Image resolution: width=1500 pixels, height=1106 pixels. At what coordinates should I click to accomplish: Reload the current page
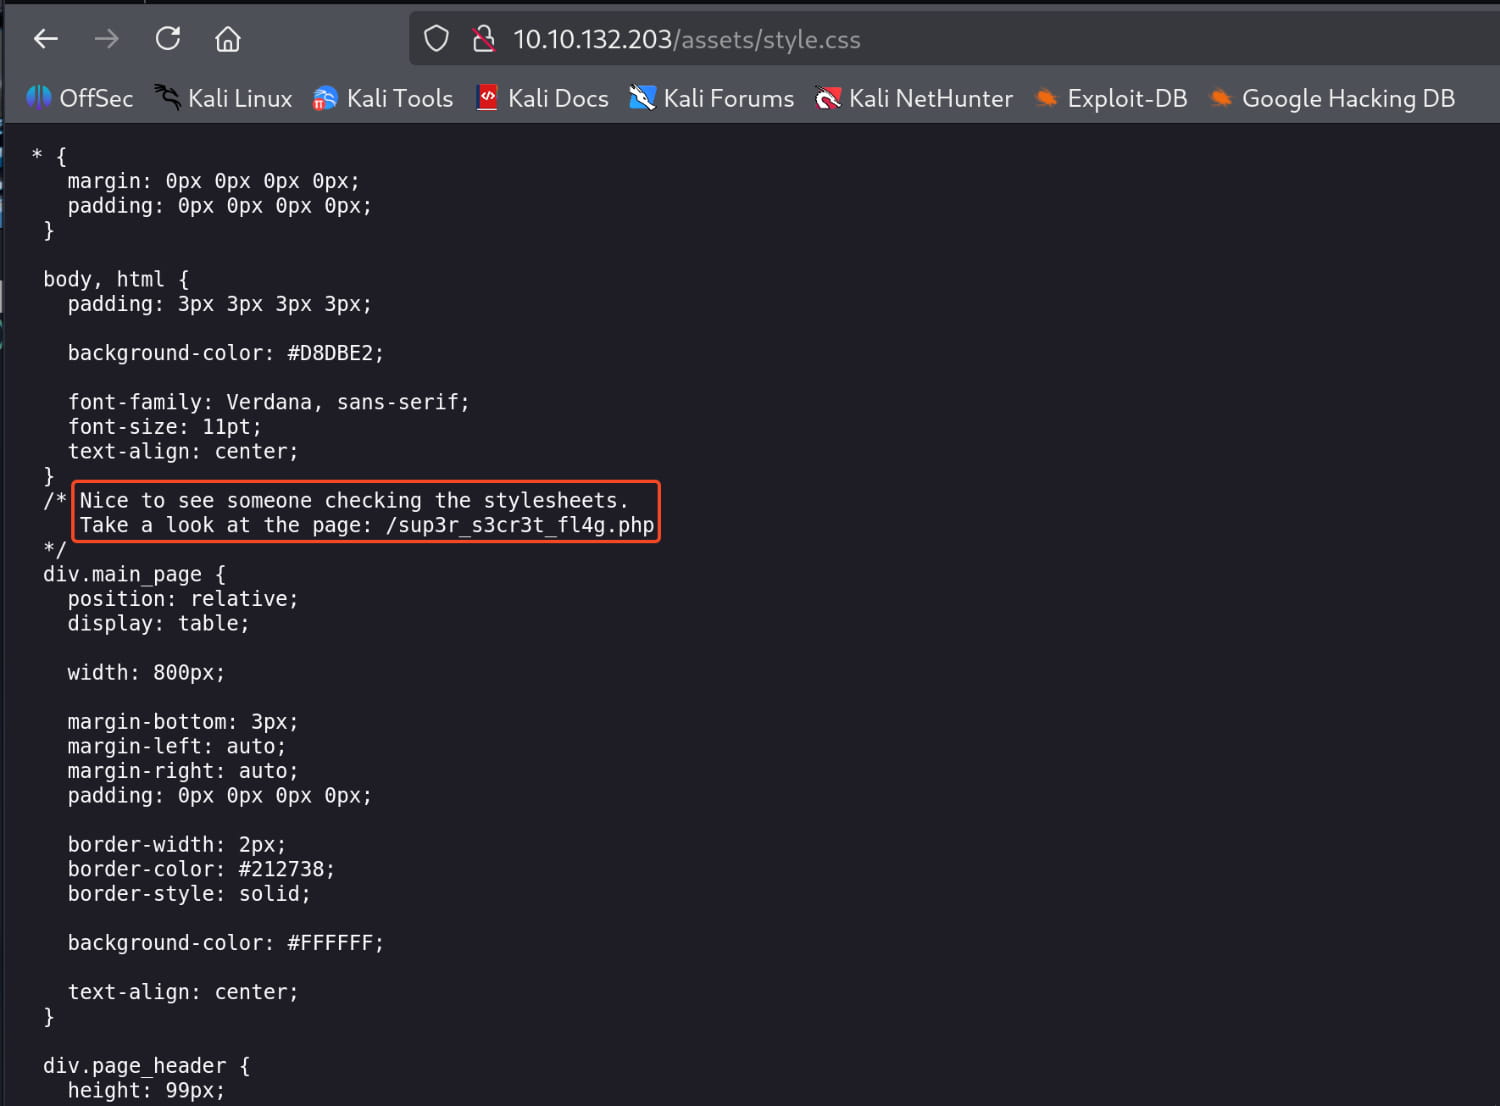tap(168, 39)
